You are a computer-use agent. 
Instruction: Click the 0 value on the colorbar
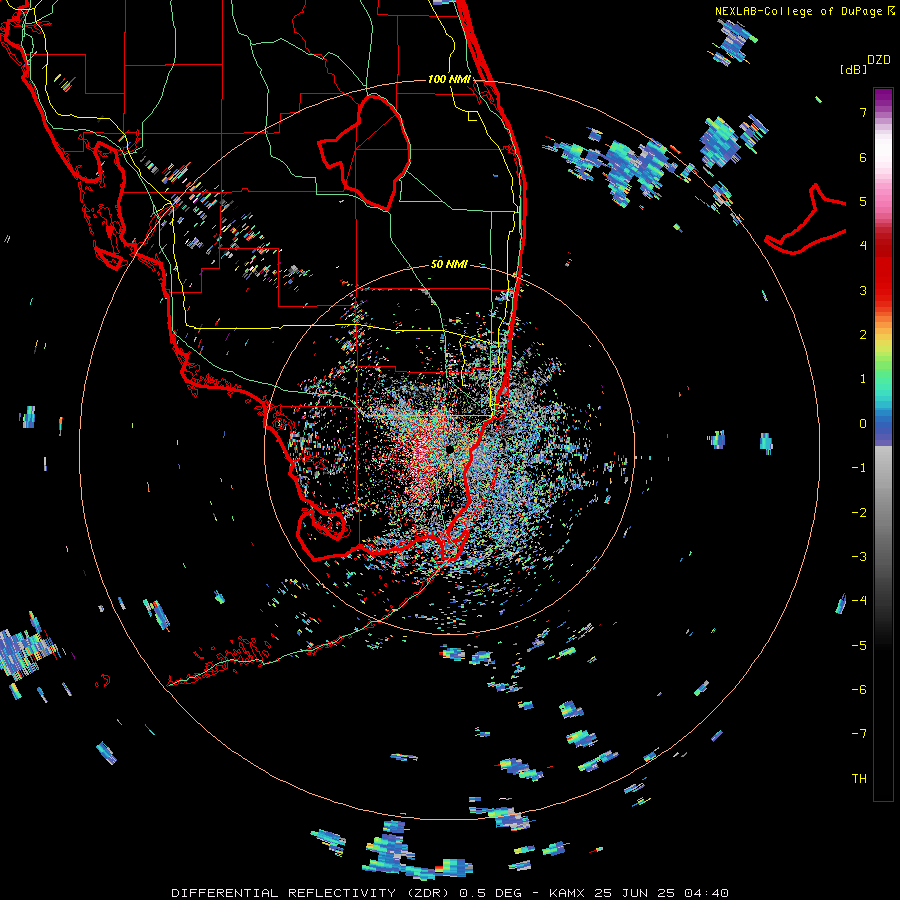863,424
